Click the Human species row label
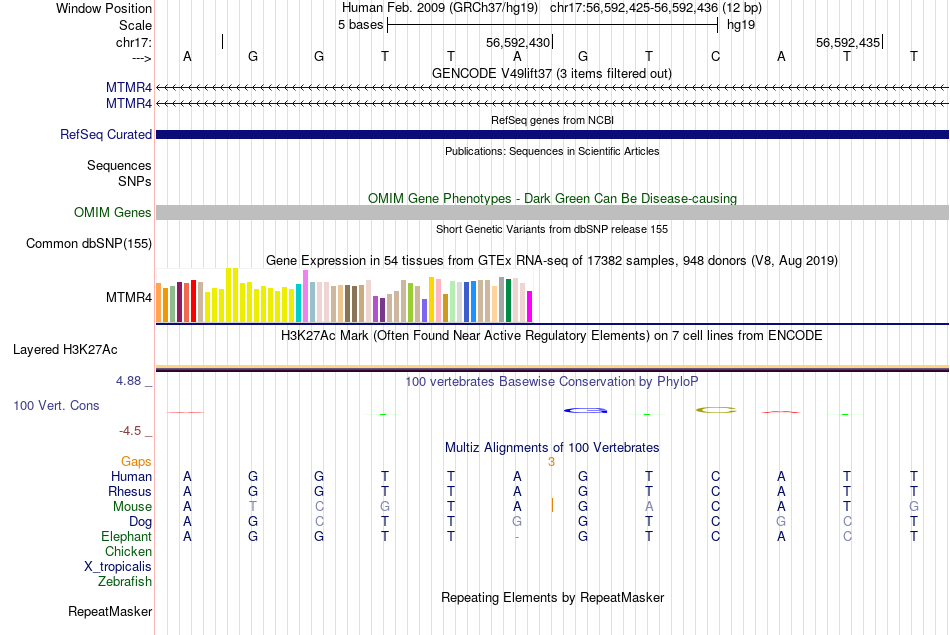The height and width of the screenshot is (635, 950). pos(131,476)
